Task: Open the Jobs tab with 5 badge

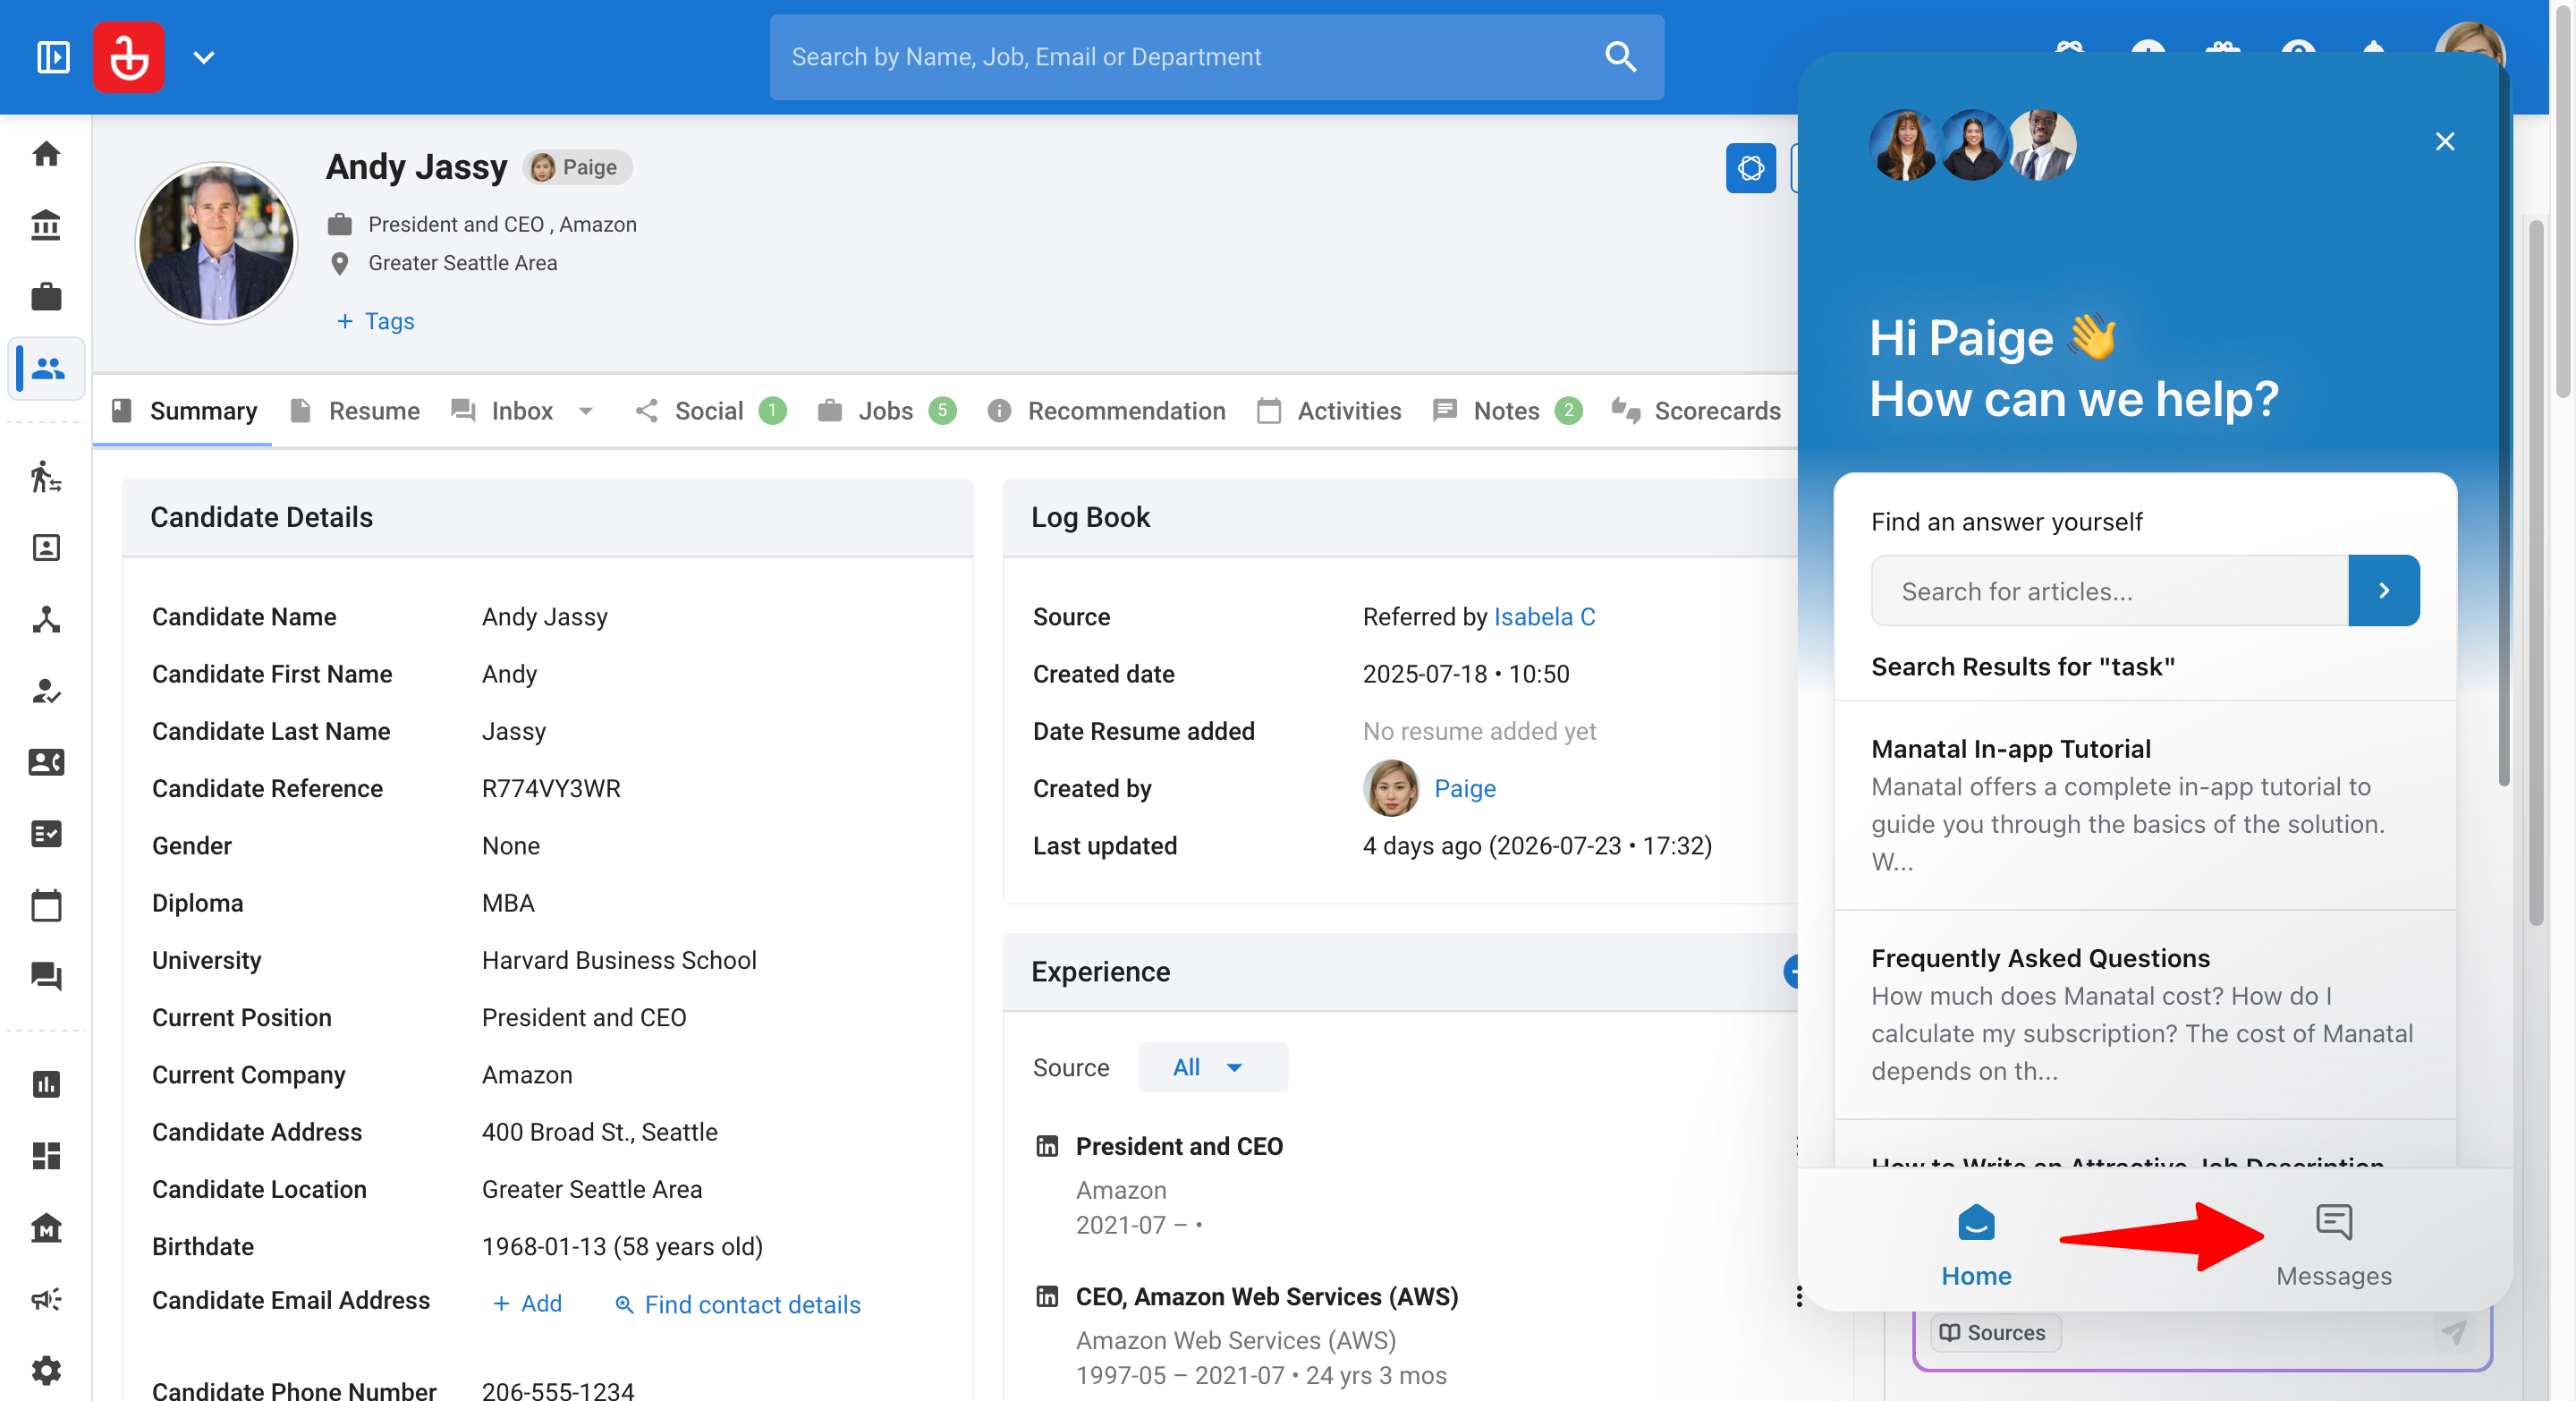Action: point(886,411)
